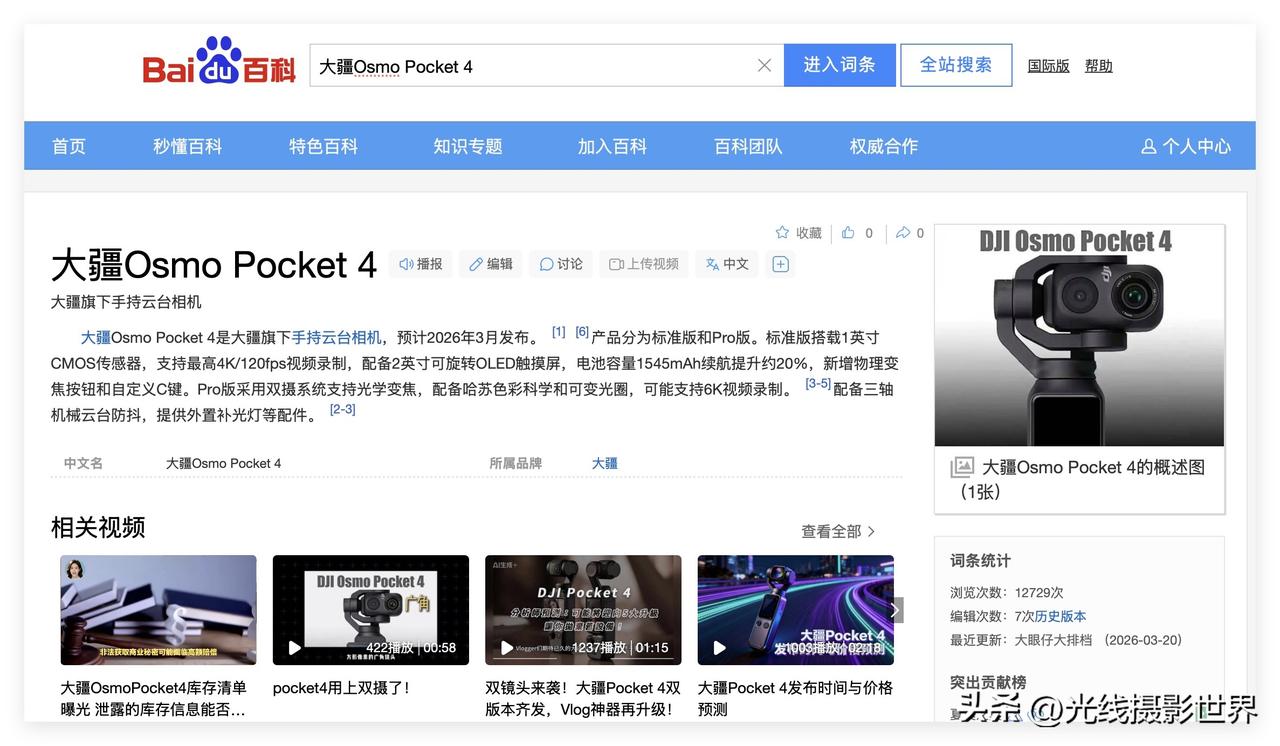The height and width of the screenshot is (746, 1280).
Task: Click the thumbs-up like icon
Action: click(x=849, y=232)
